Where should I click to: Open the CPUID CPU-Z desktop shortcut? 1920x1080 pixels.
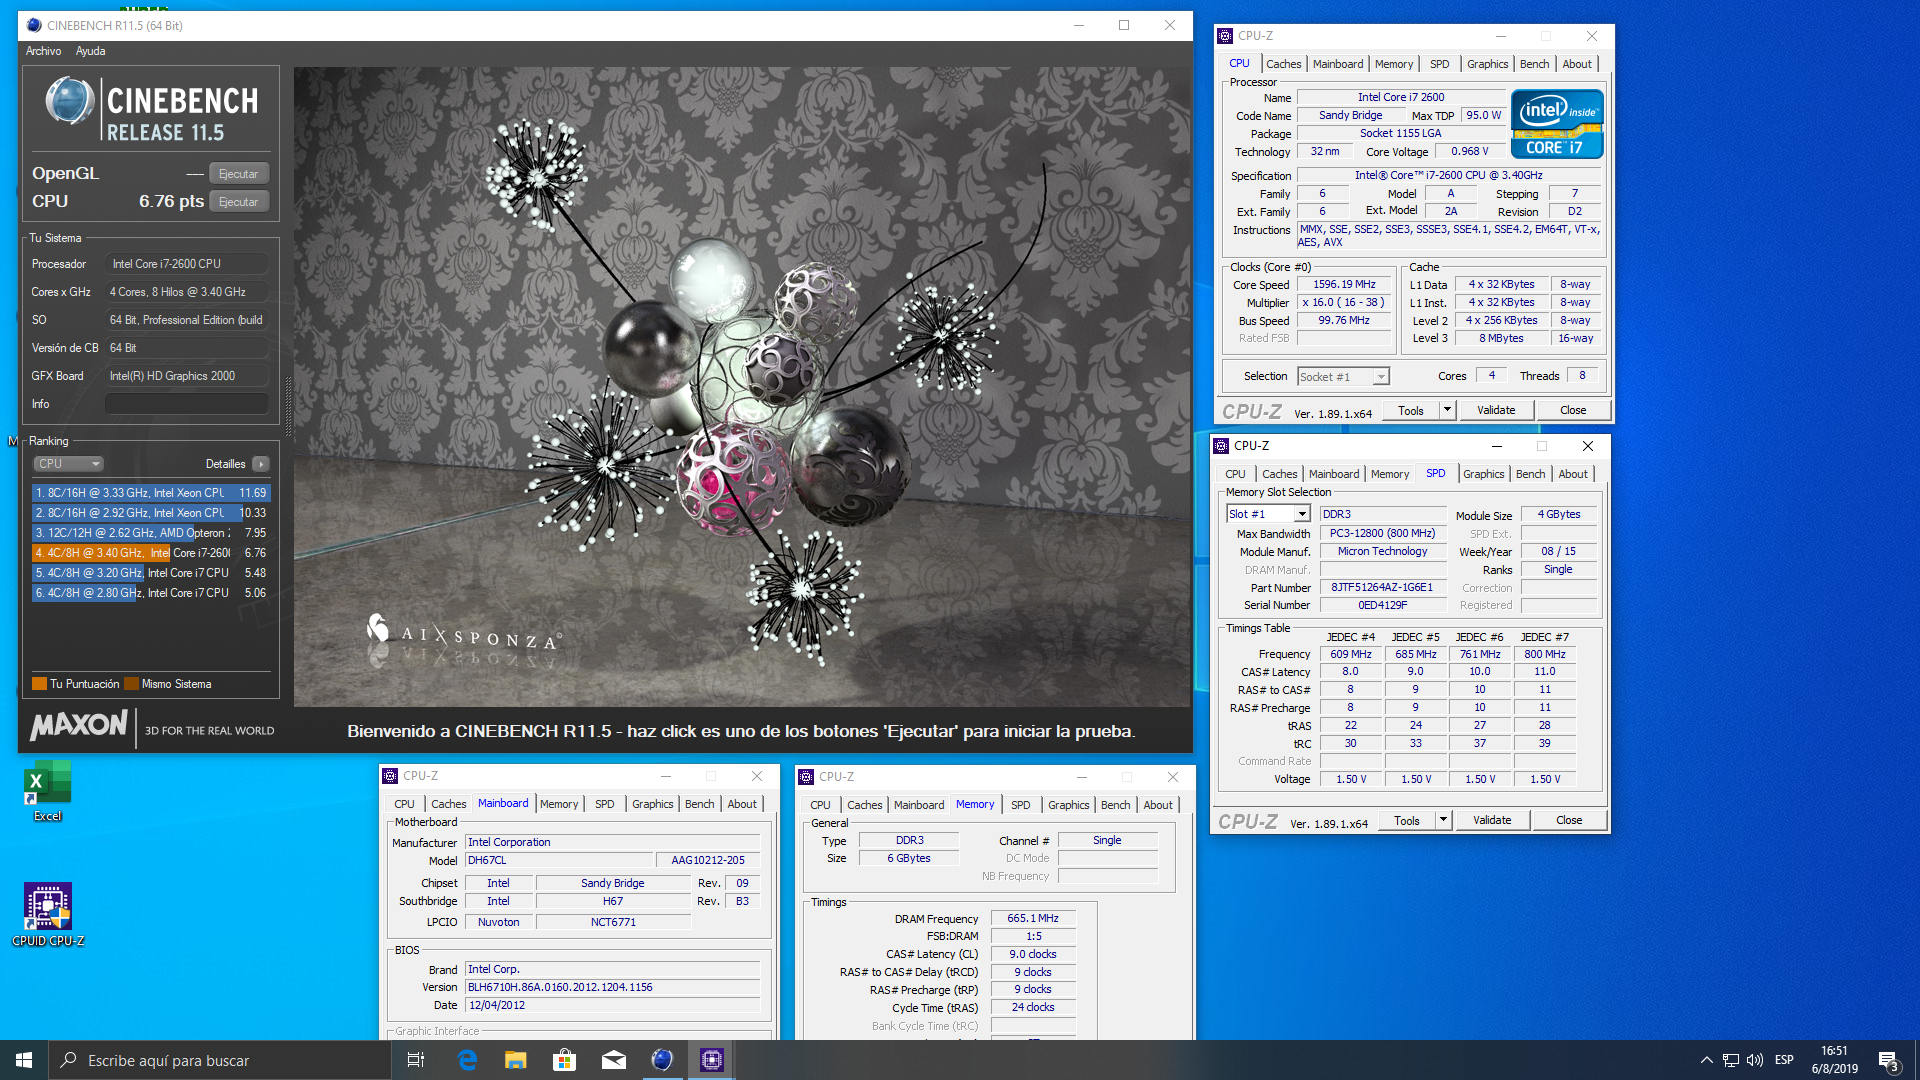pyautogui.click(x=47, y=914)
